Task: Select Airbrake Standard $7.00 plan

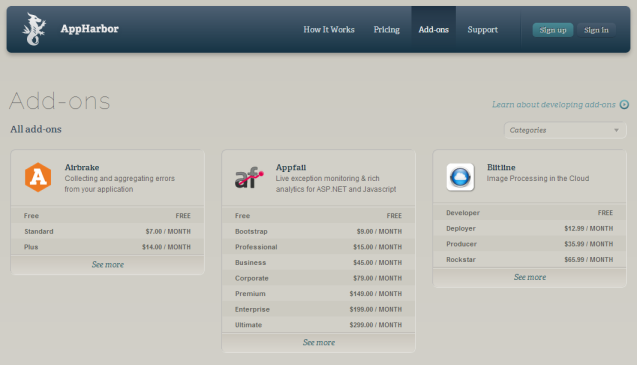Action: coord(108,231)
